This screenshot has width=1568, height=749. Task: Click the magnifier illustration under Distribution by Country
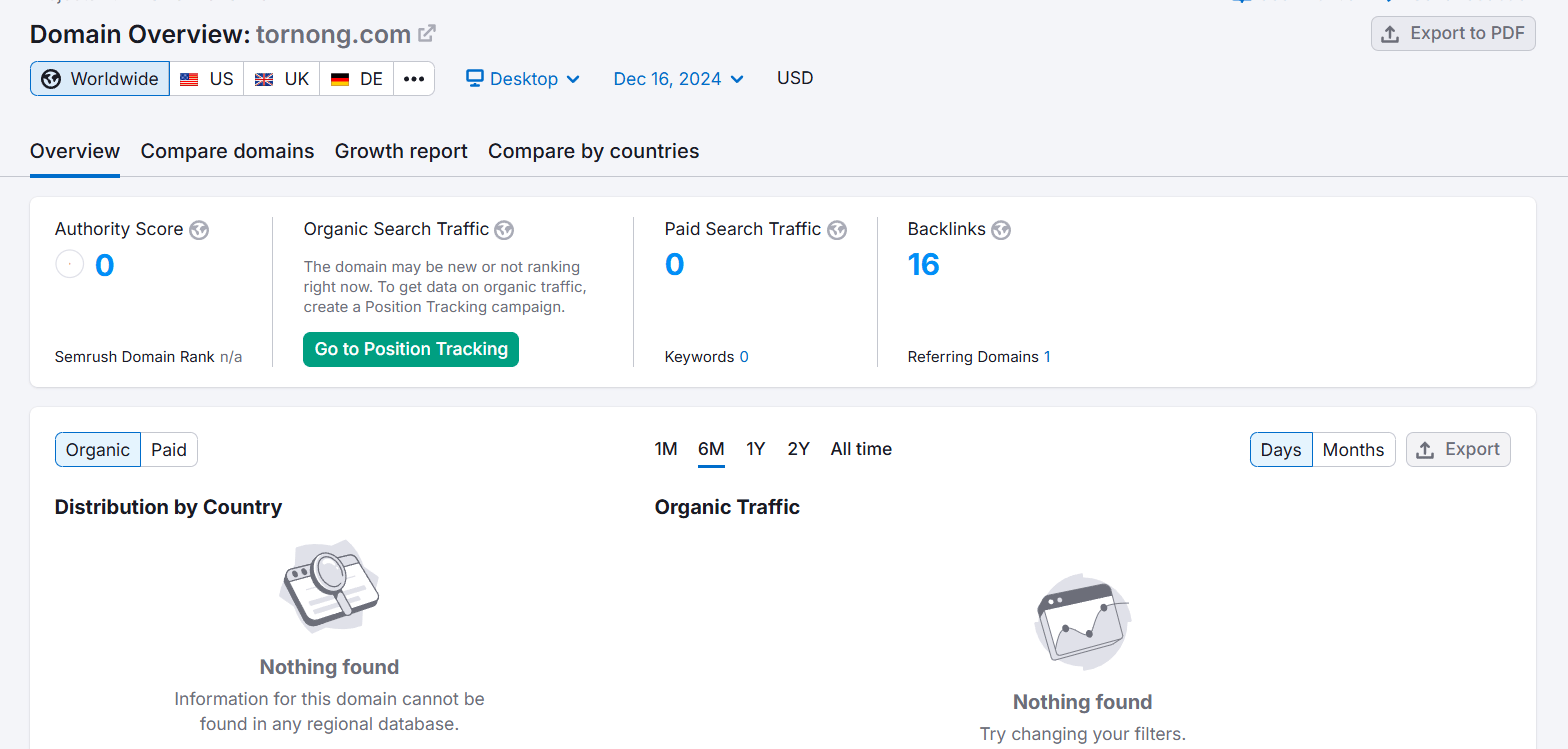tap(329, 588)
